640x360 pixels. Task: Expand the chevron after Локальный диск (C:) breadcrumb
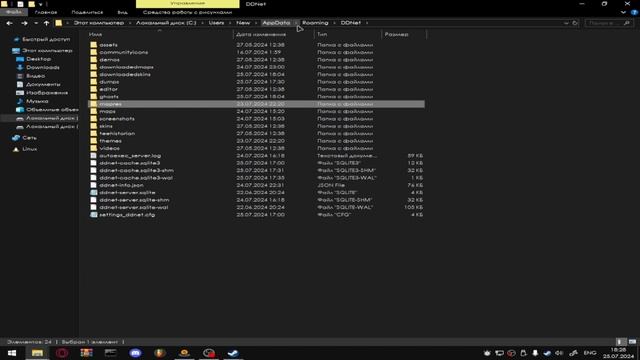click(202, 23)
